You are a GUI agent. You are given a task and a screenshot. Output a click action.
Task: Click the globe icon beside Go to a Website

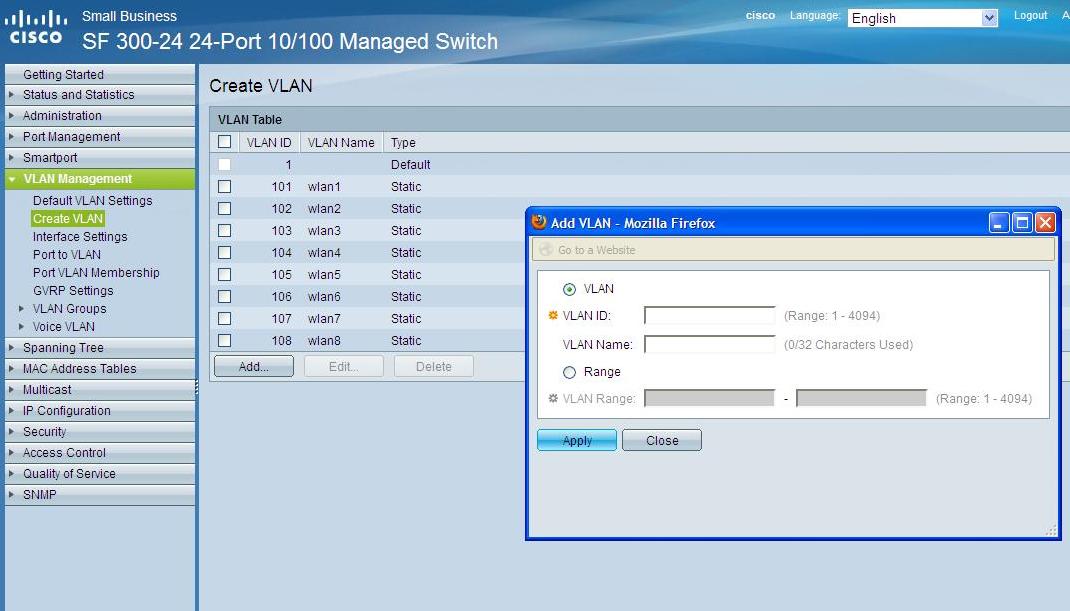tap(546, 250)
